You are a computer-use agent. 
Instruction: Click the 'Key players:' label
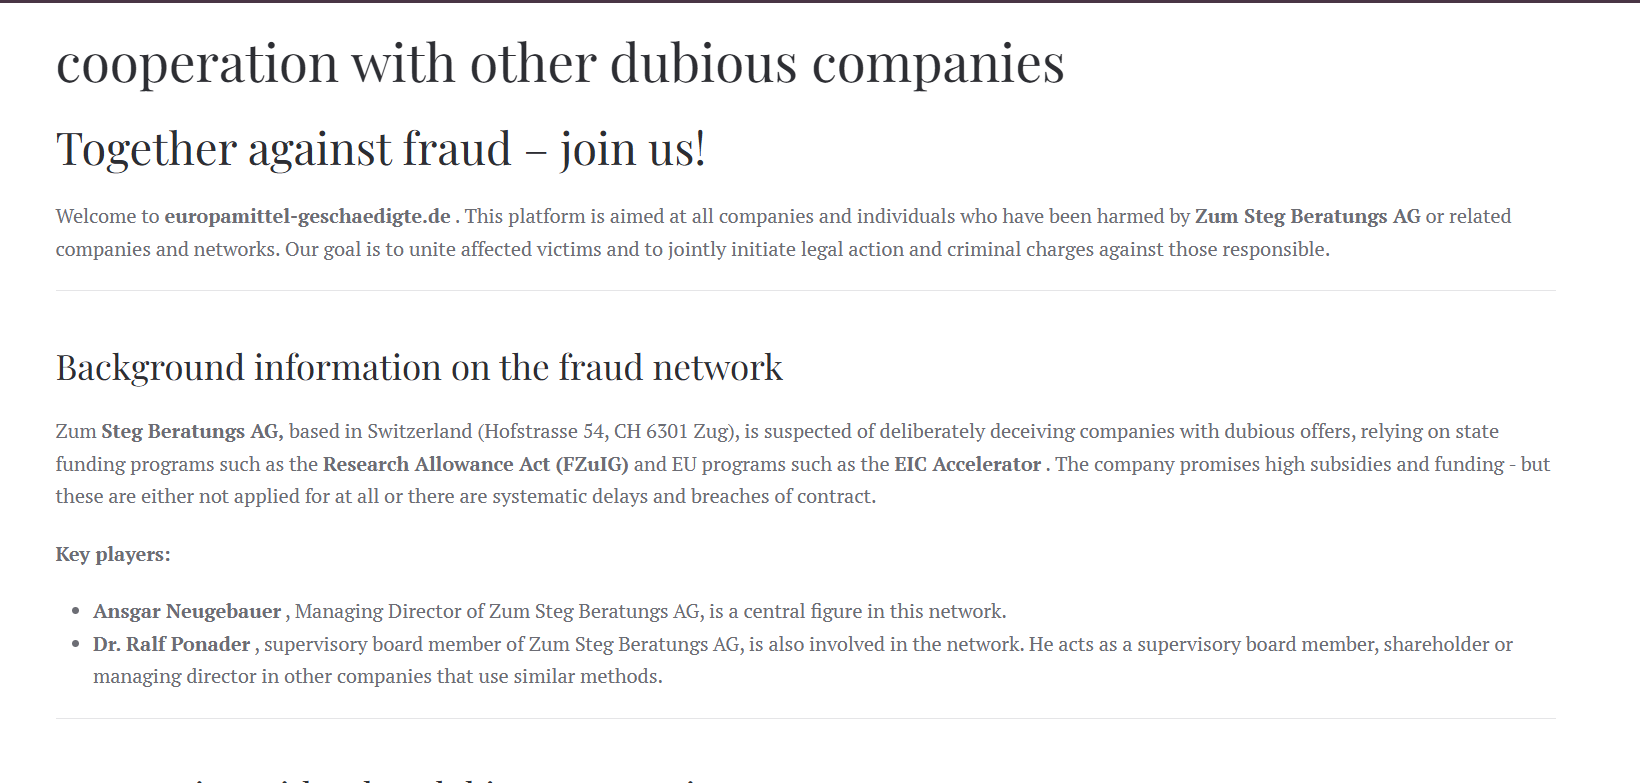point(113,554)
